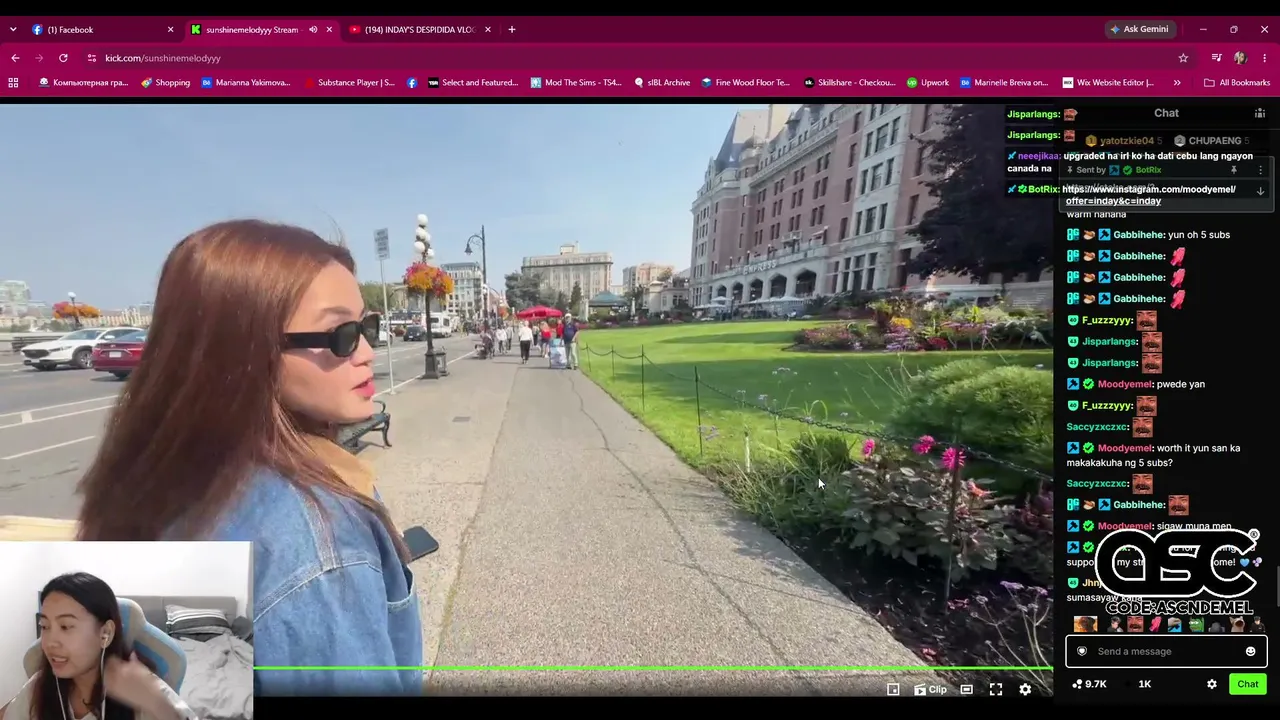Open the Mod The Sims bookmark
Image resolution: width=1280 pixels, height=720 pixels.
coord(575,82)
